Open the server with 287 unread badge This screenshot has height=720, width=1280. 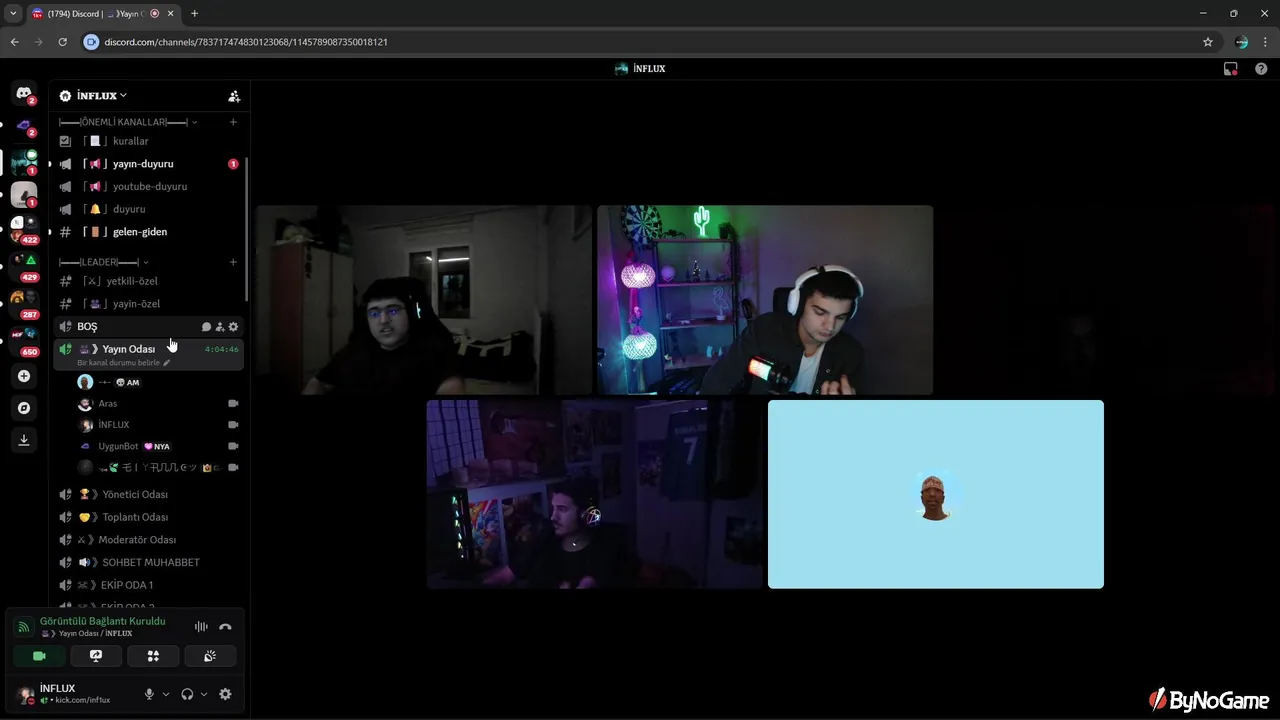click(24, 300)
